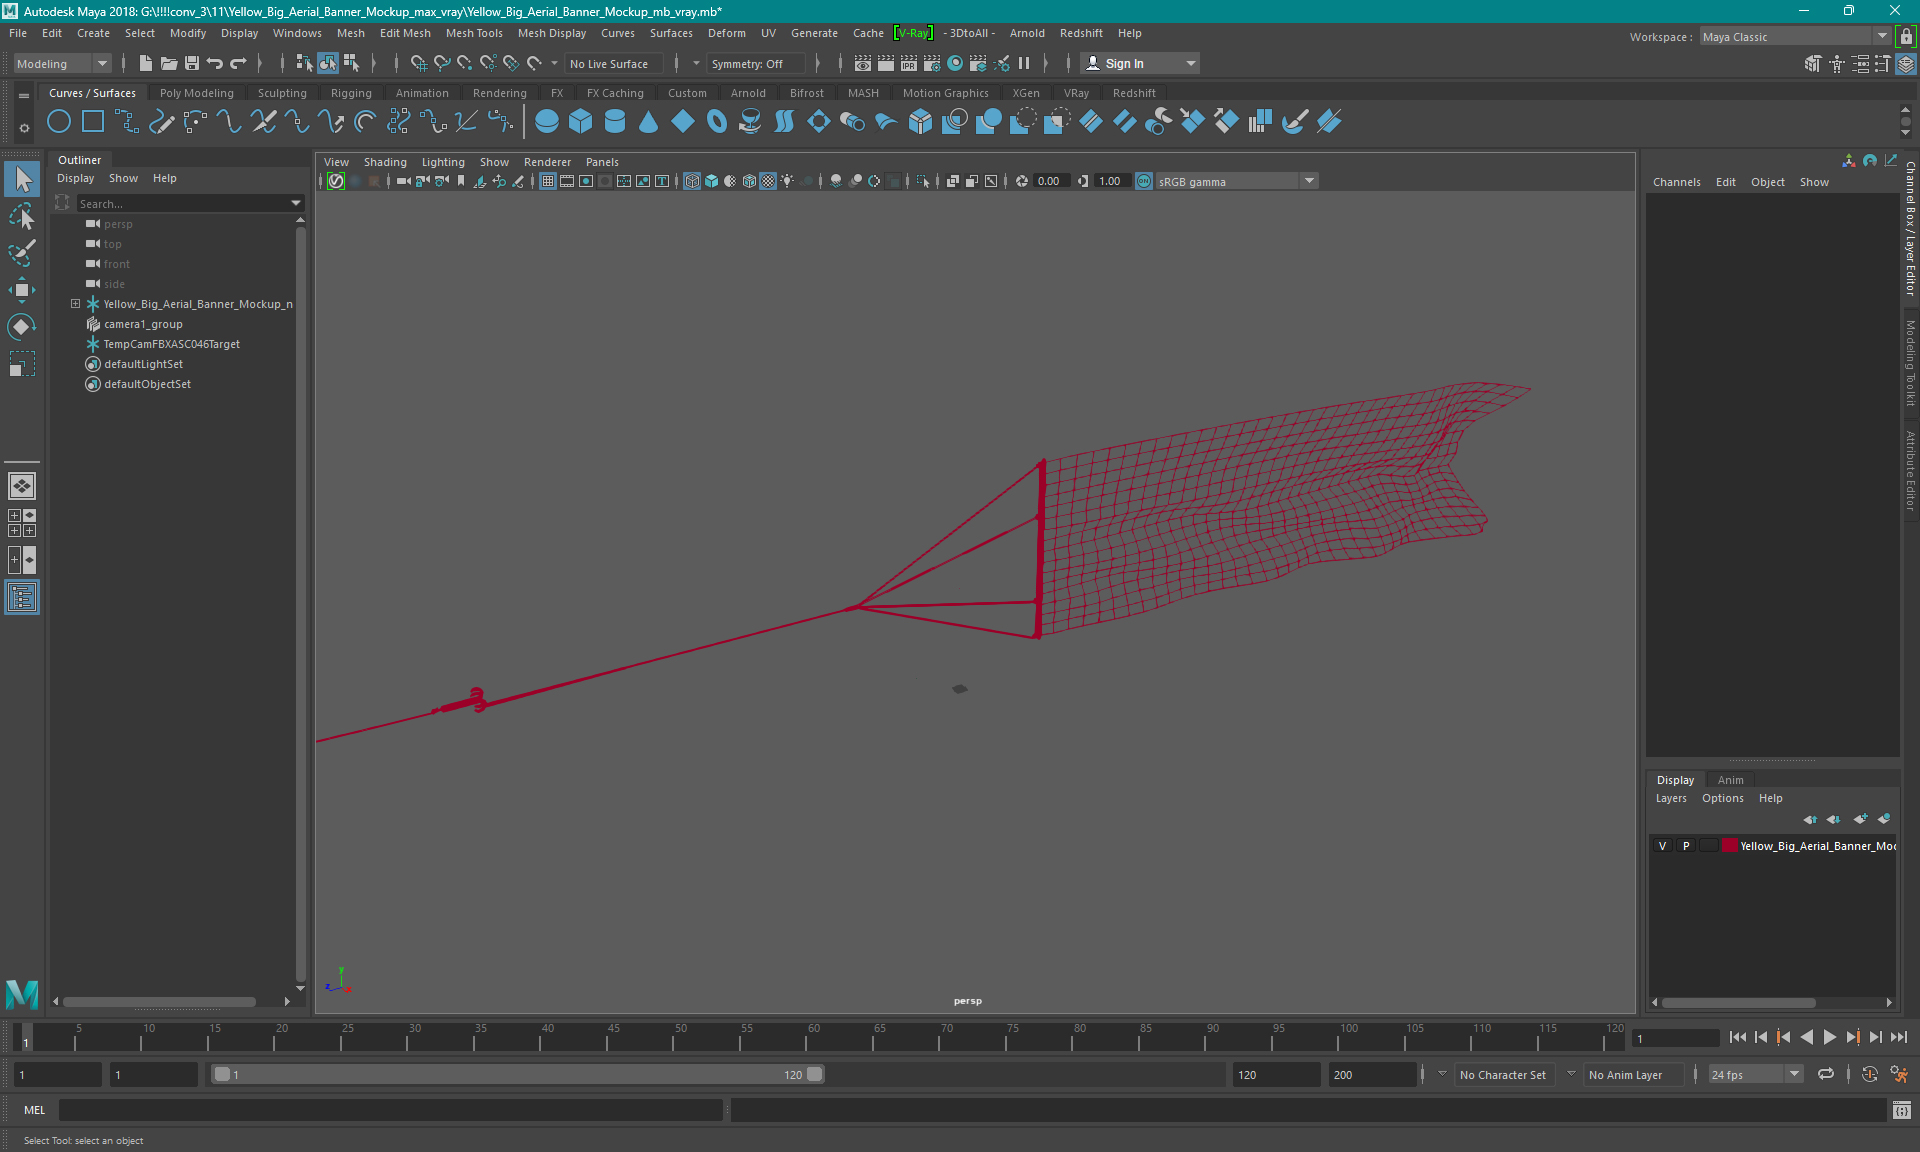Select the NURBS Circle shelf icon
1920x1152 pixels.
coord(59,122)
